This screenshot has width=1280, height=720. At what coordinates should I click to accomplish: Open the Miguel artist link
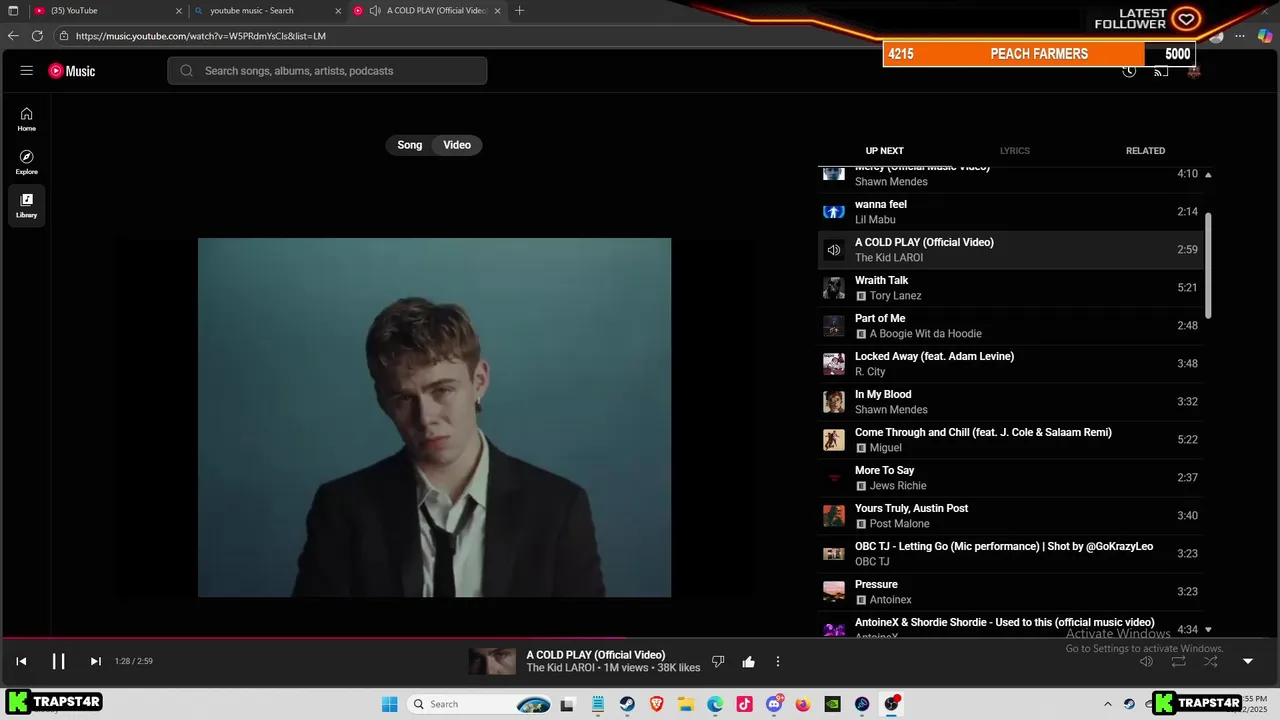point(886,448)
